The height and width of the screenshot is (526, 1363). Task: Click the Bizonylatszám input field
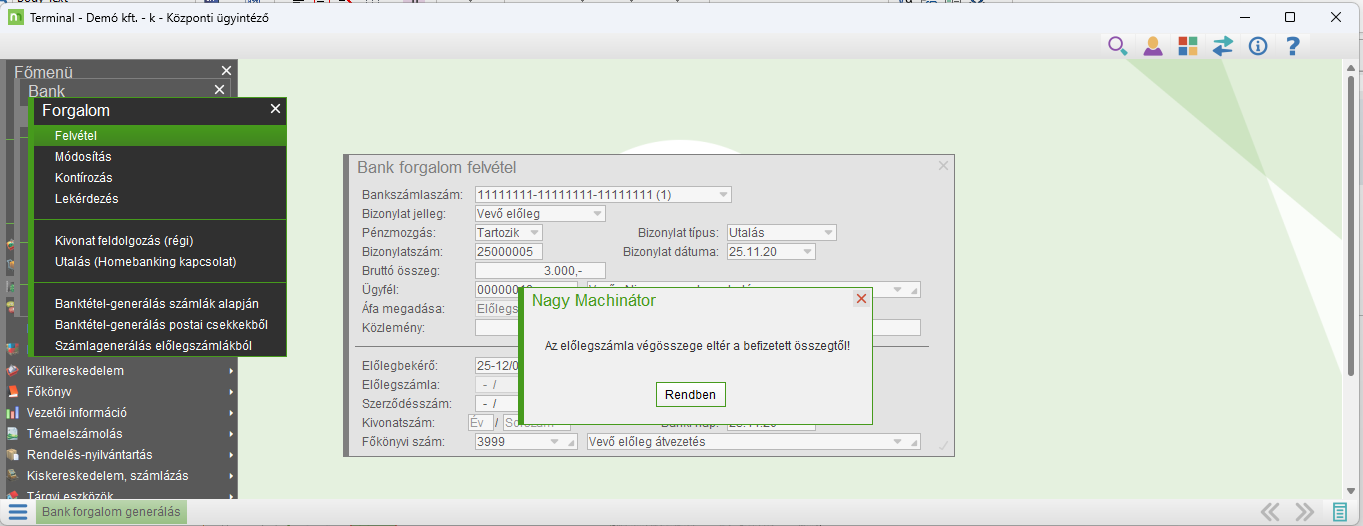pos(509,251)
